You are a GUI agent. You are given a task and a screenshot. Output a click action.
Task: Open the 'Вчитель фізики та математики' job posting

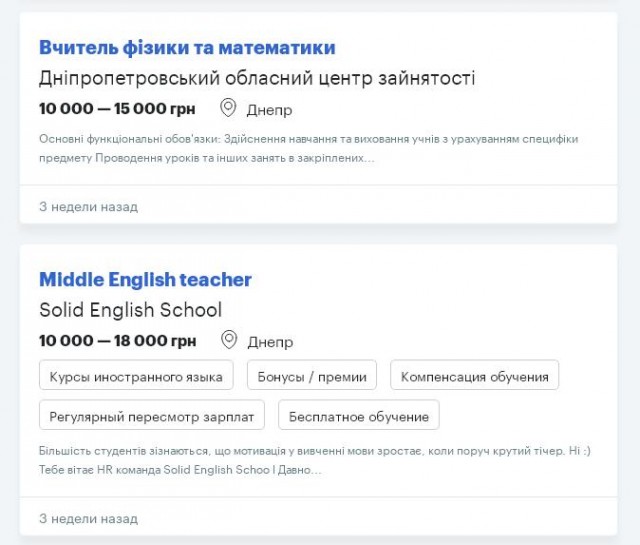(x=187, y=47)
